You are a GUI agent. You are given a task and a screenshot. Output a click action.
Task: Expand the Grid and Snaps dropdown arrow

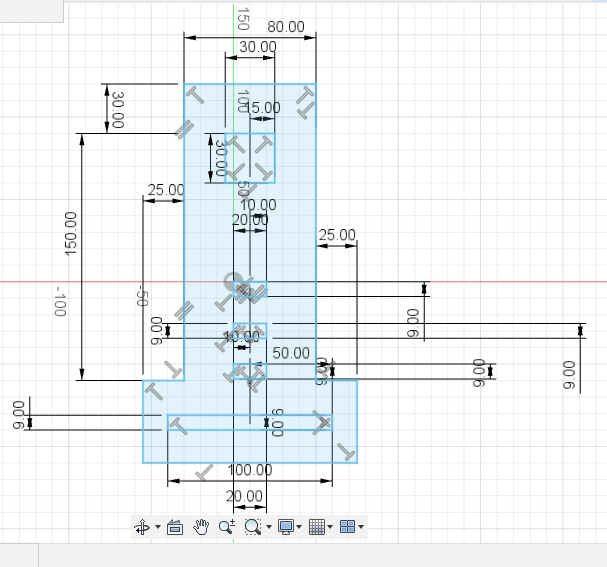[330, 527]
